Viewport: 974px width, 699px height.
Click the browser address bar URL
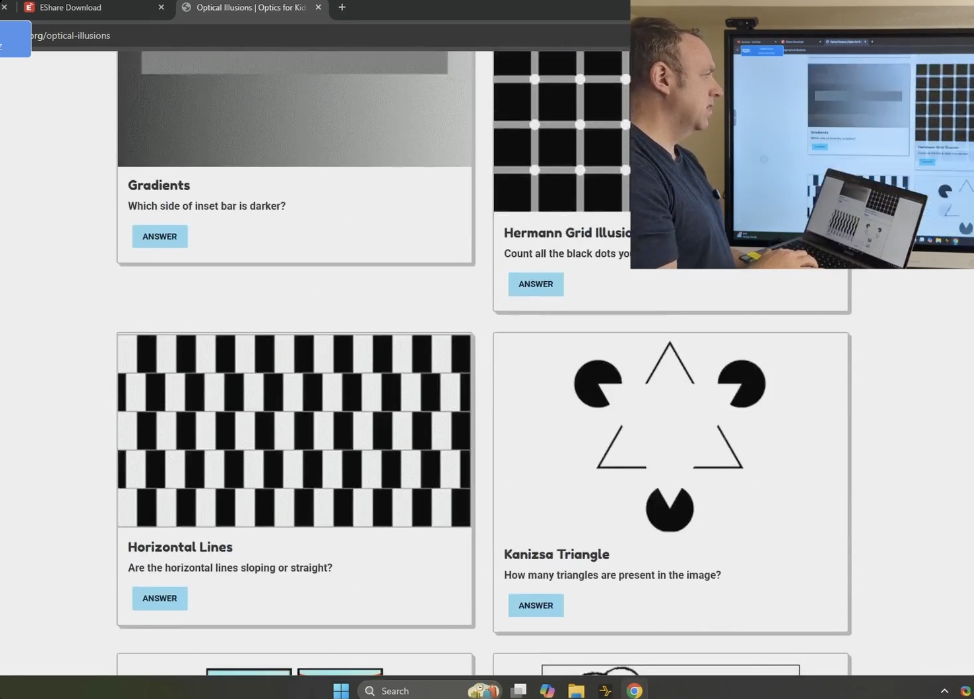pos(70,36)
